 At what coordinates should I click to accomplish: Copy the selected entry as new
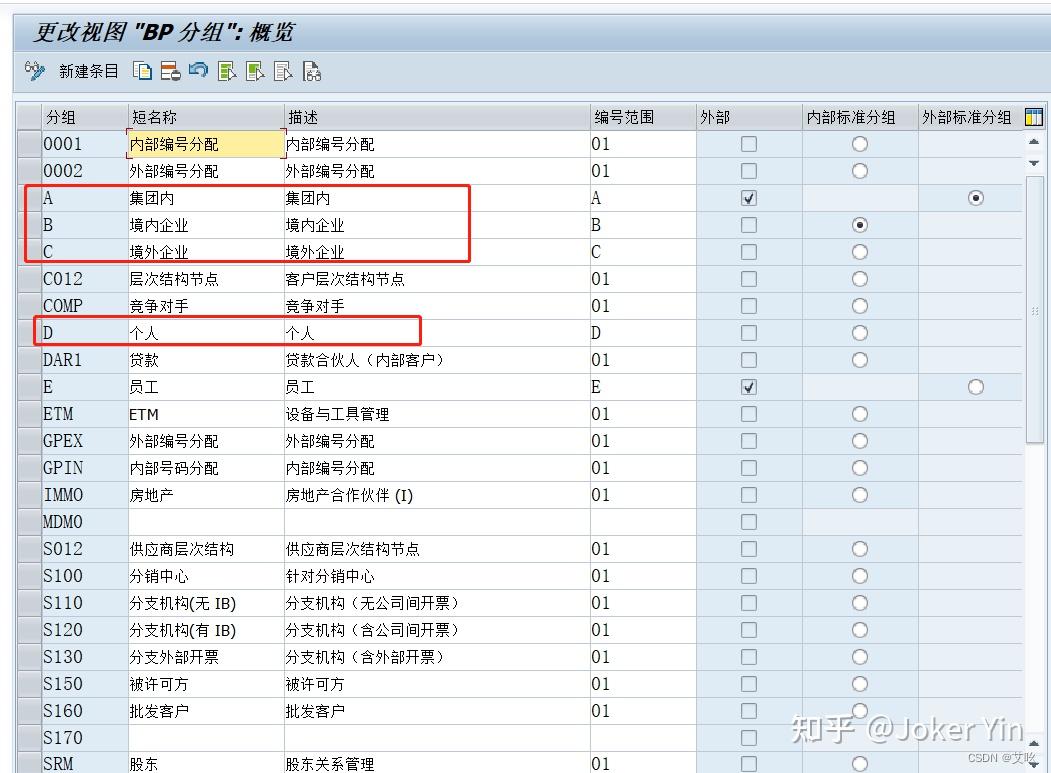click(141, 70)
